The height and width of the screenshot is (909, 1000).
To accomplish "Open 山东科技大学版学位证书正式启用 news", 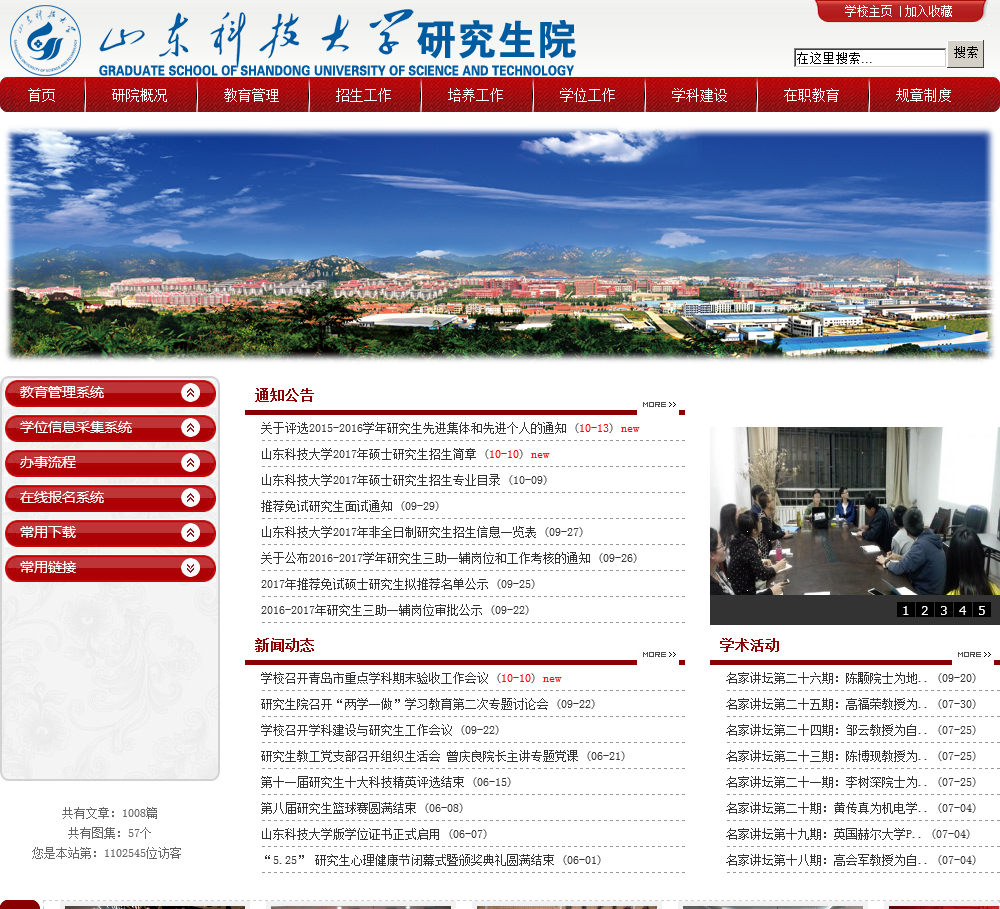I will pos(350,834).
